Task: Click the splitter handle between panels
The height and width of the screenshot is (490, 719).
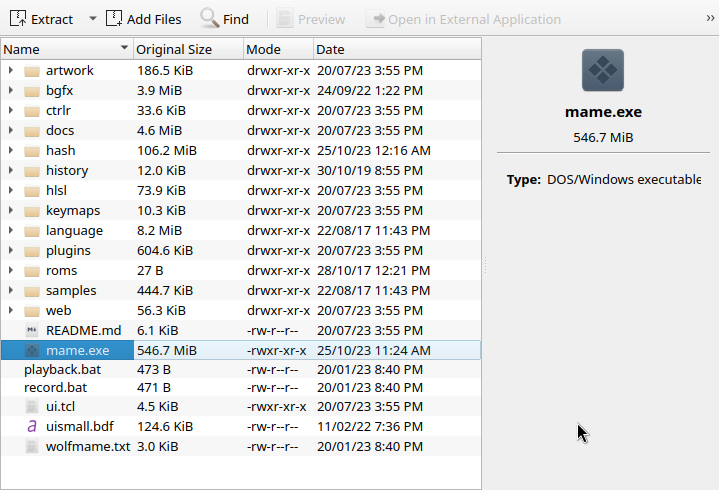Action: pyautogui.click(x=485, y=264)
